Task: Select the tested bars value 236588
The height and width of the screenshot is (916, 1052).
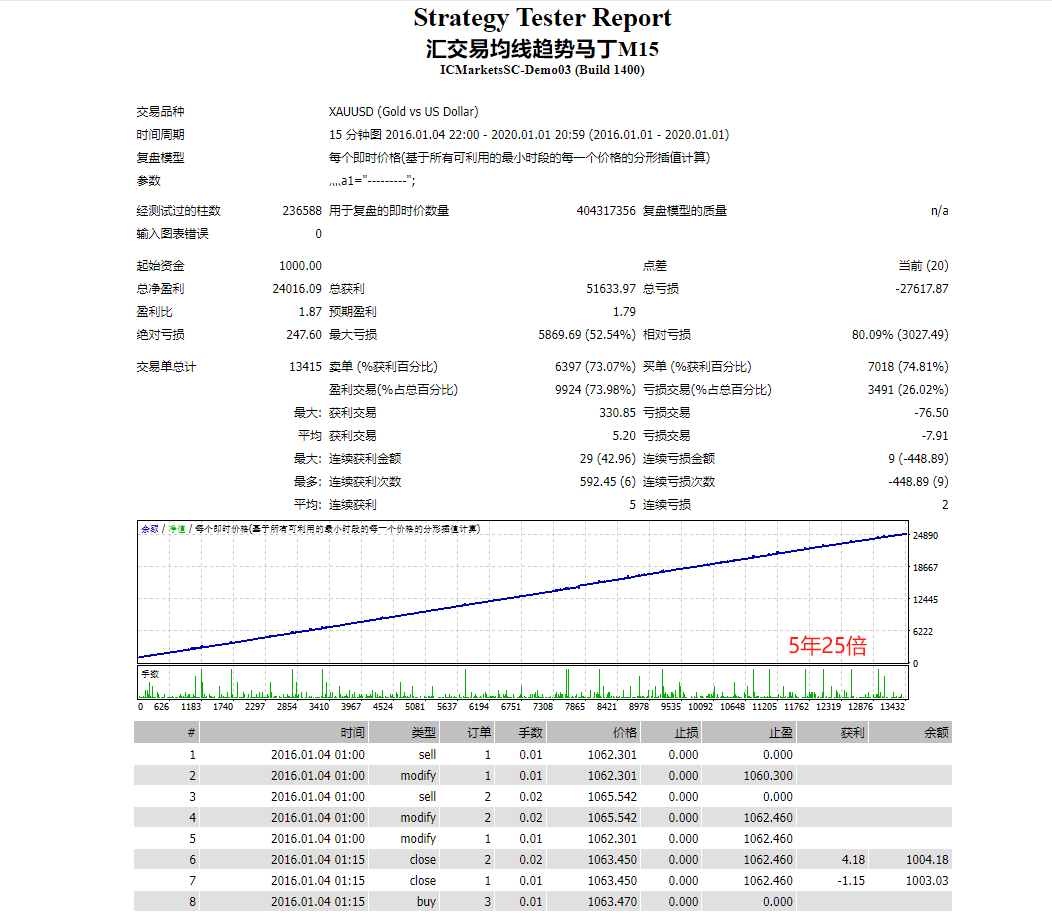Action: coord(302,211)
